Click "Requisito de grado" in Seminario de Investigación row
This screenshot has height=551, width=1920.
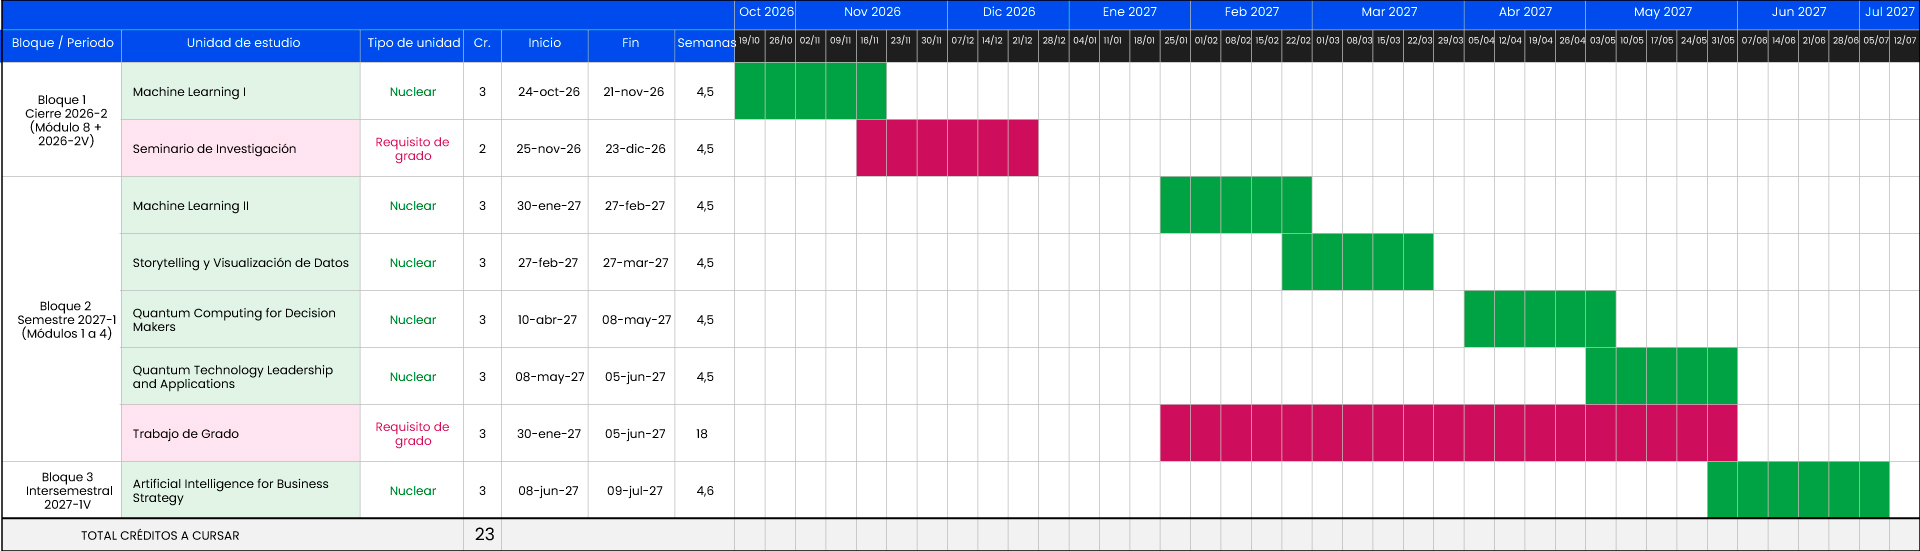pyautogui.click(x=413, y=148)
